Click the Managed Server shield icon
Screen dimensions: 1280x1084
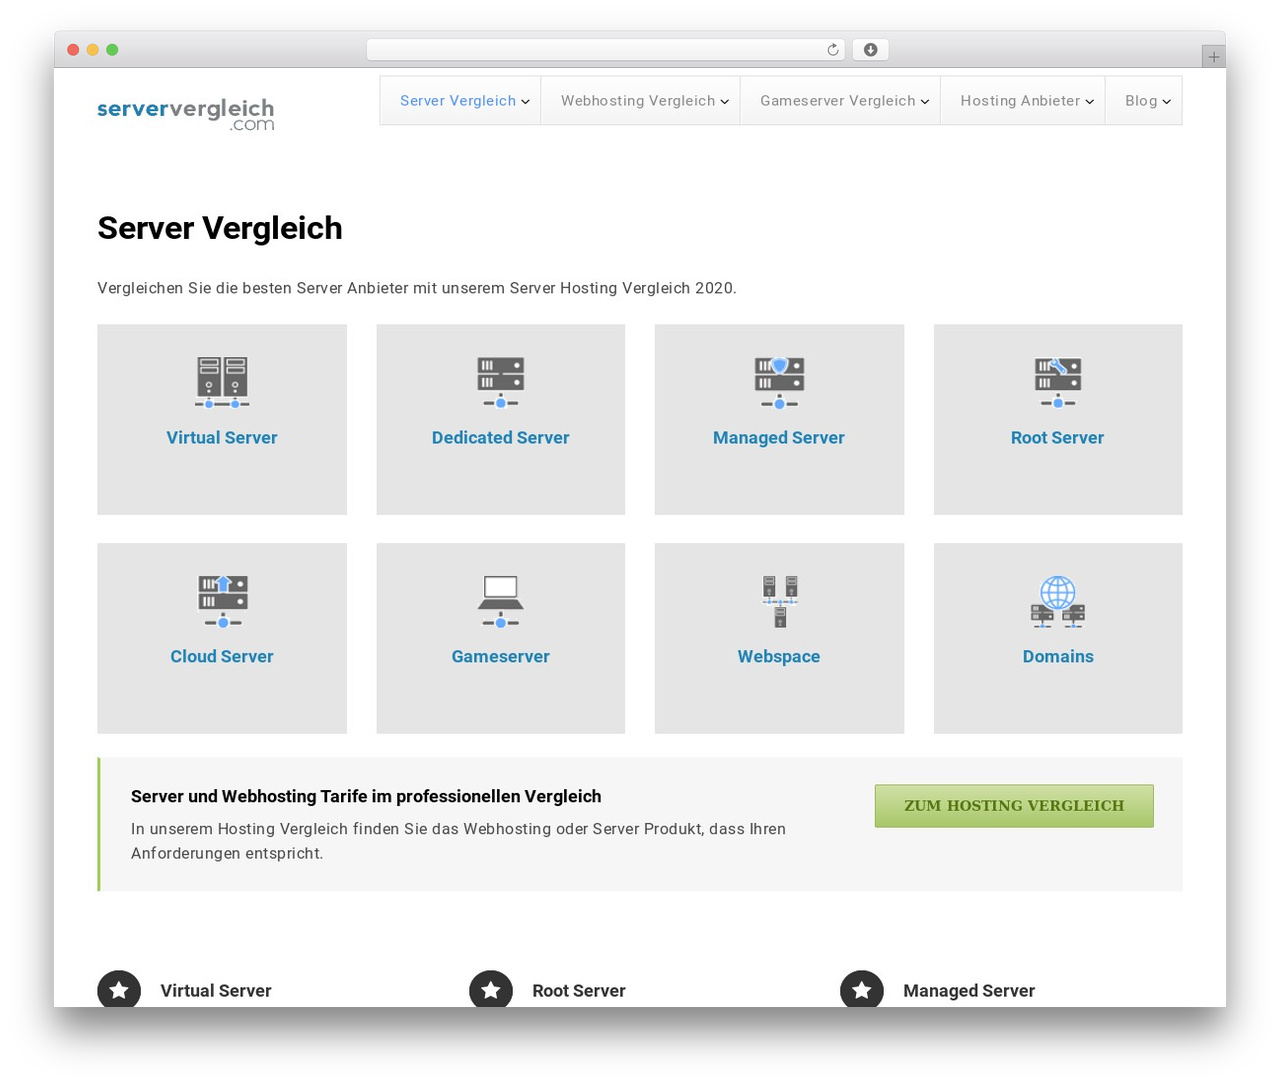[x=779, y=382]
